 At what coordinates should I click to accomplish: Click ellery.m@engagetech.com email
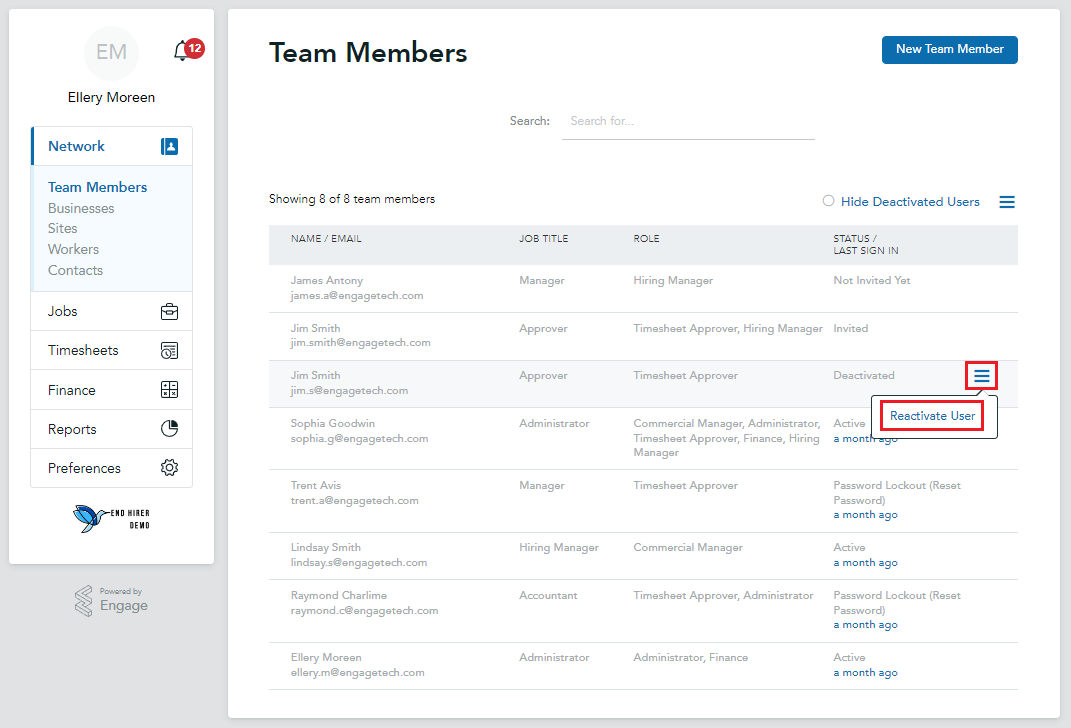coord(357,673)
